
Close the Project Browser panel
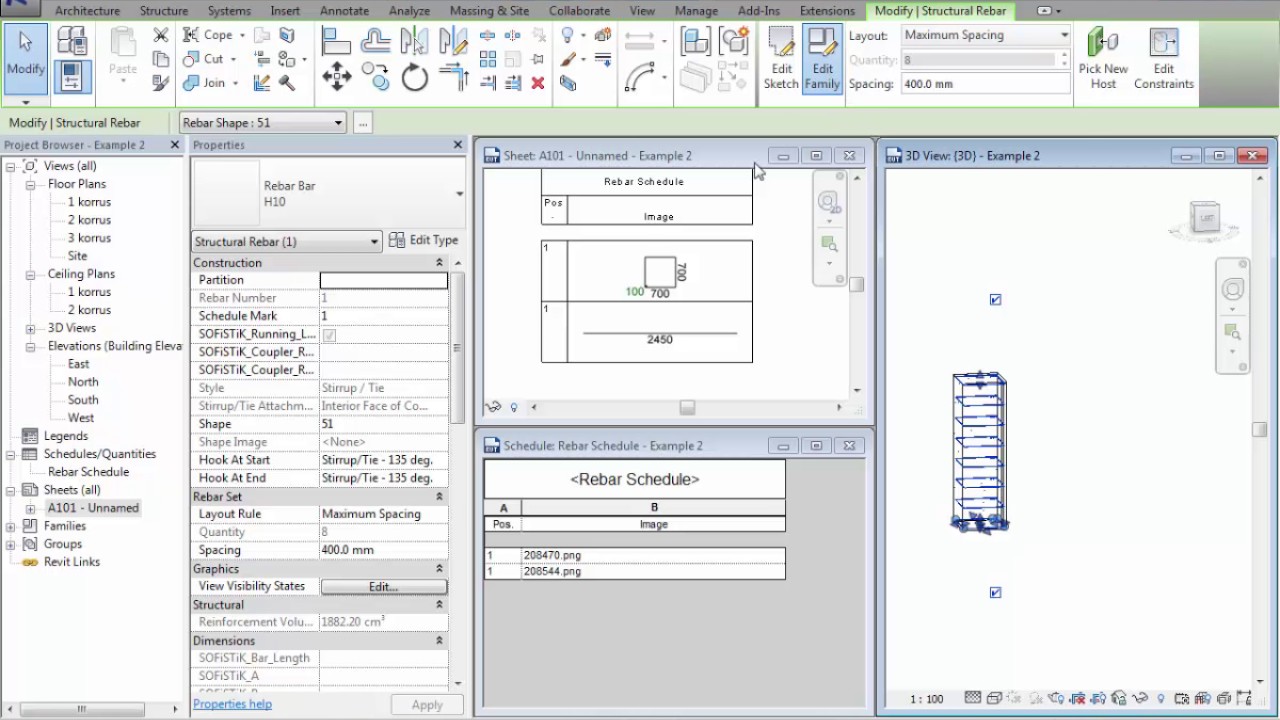174,145
